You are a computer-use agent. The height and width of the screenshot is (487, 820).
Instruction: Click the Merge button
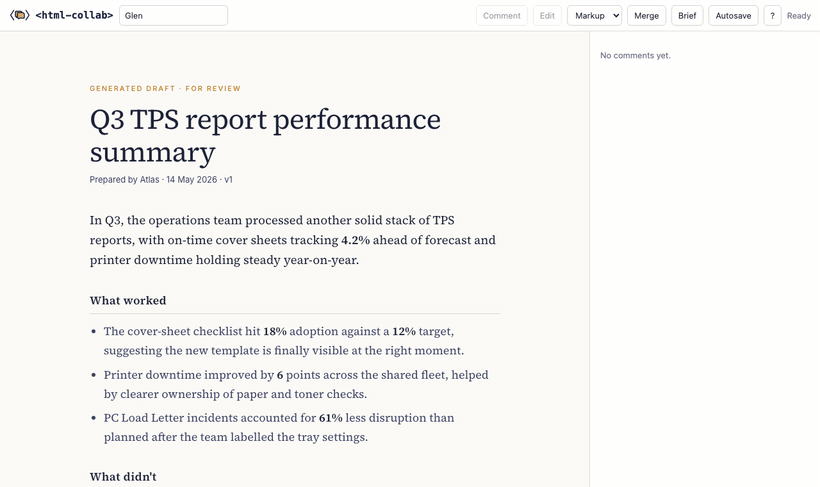pos(646,16)
